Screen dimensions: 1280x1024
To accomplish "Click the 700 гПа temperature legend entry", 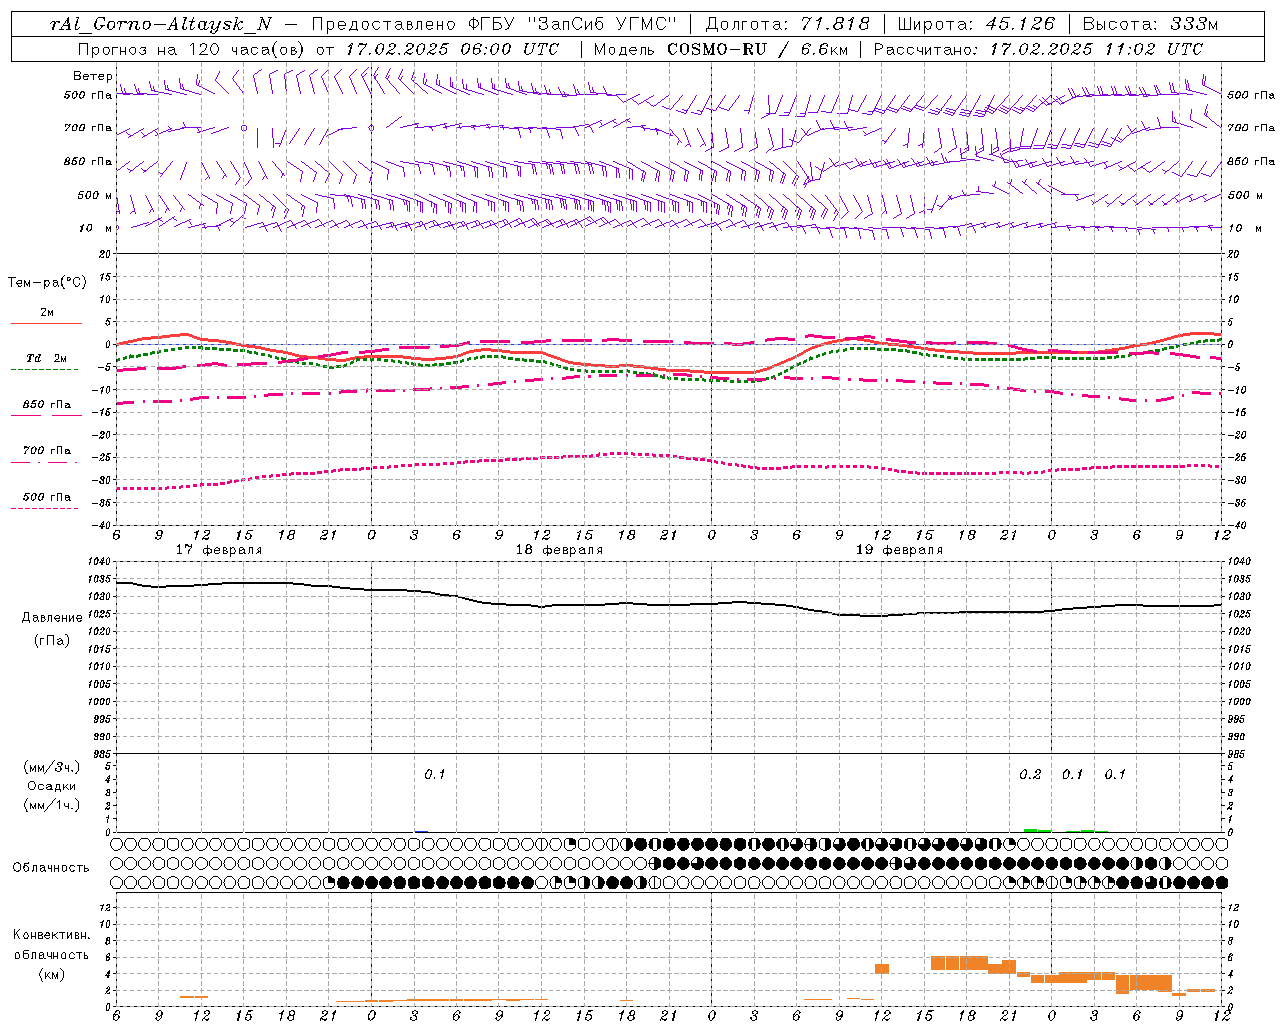I will coord(46,451).
